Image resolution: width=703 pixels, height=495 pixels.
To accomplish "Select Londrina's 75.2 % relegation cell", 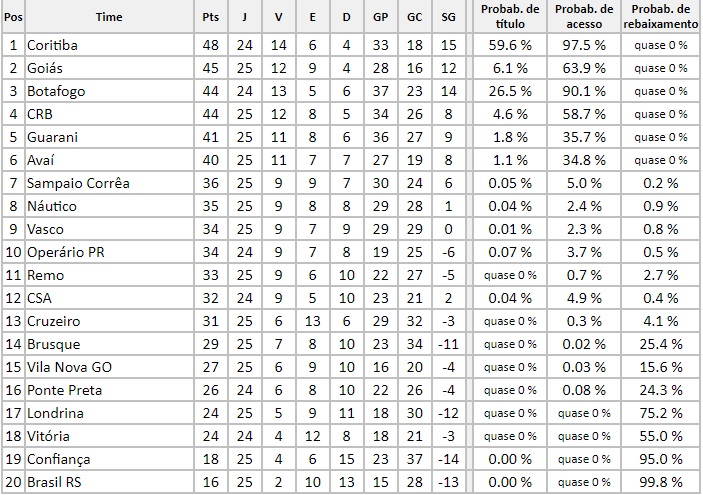I will click(662, 413).
